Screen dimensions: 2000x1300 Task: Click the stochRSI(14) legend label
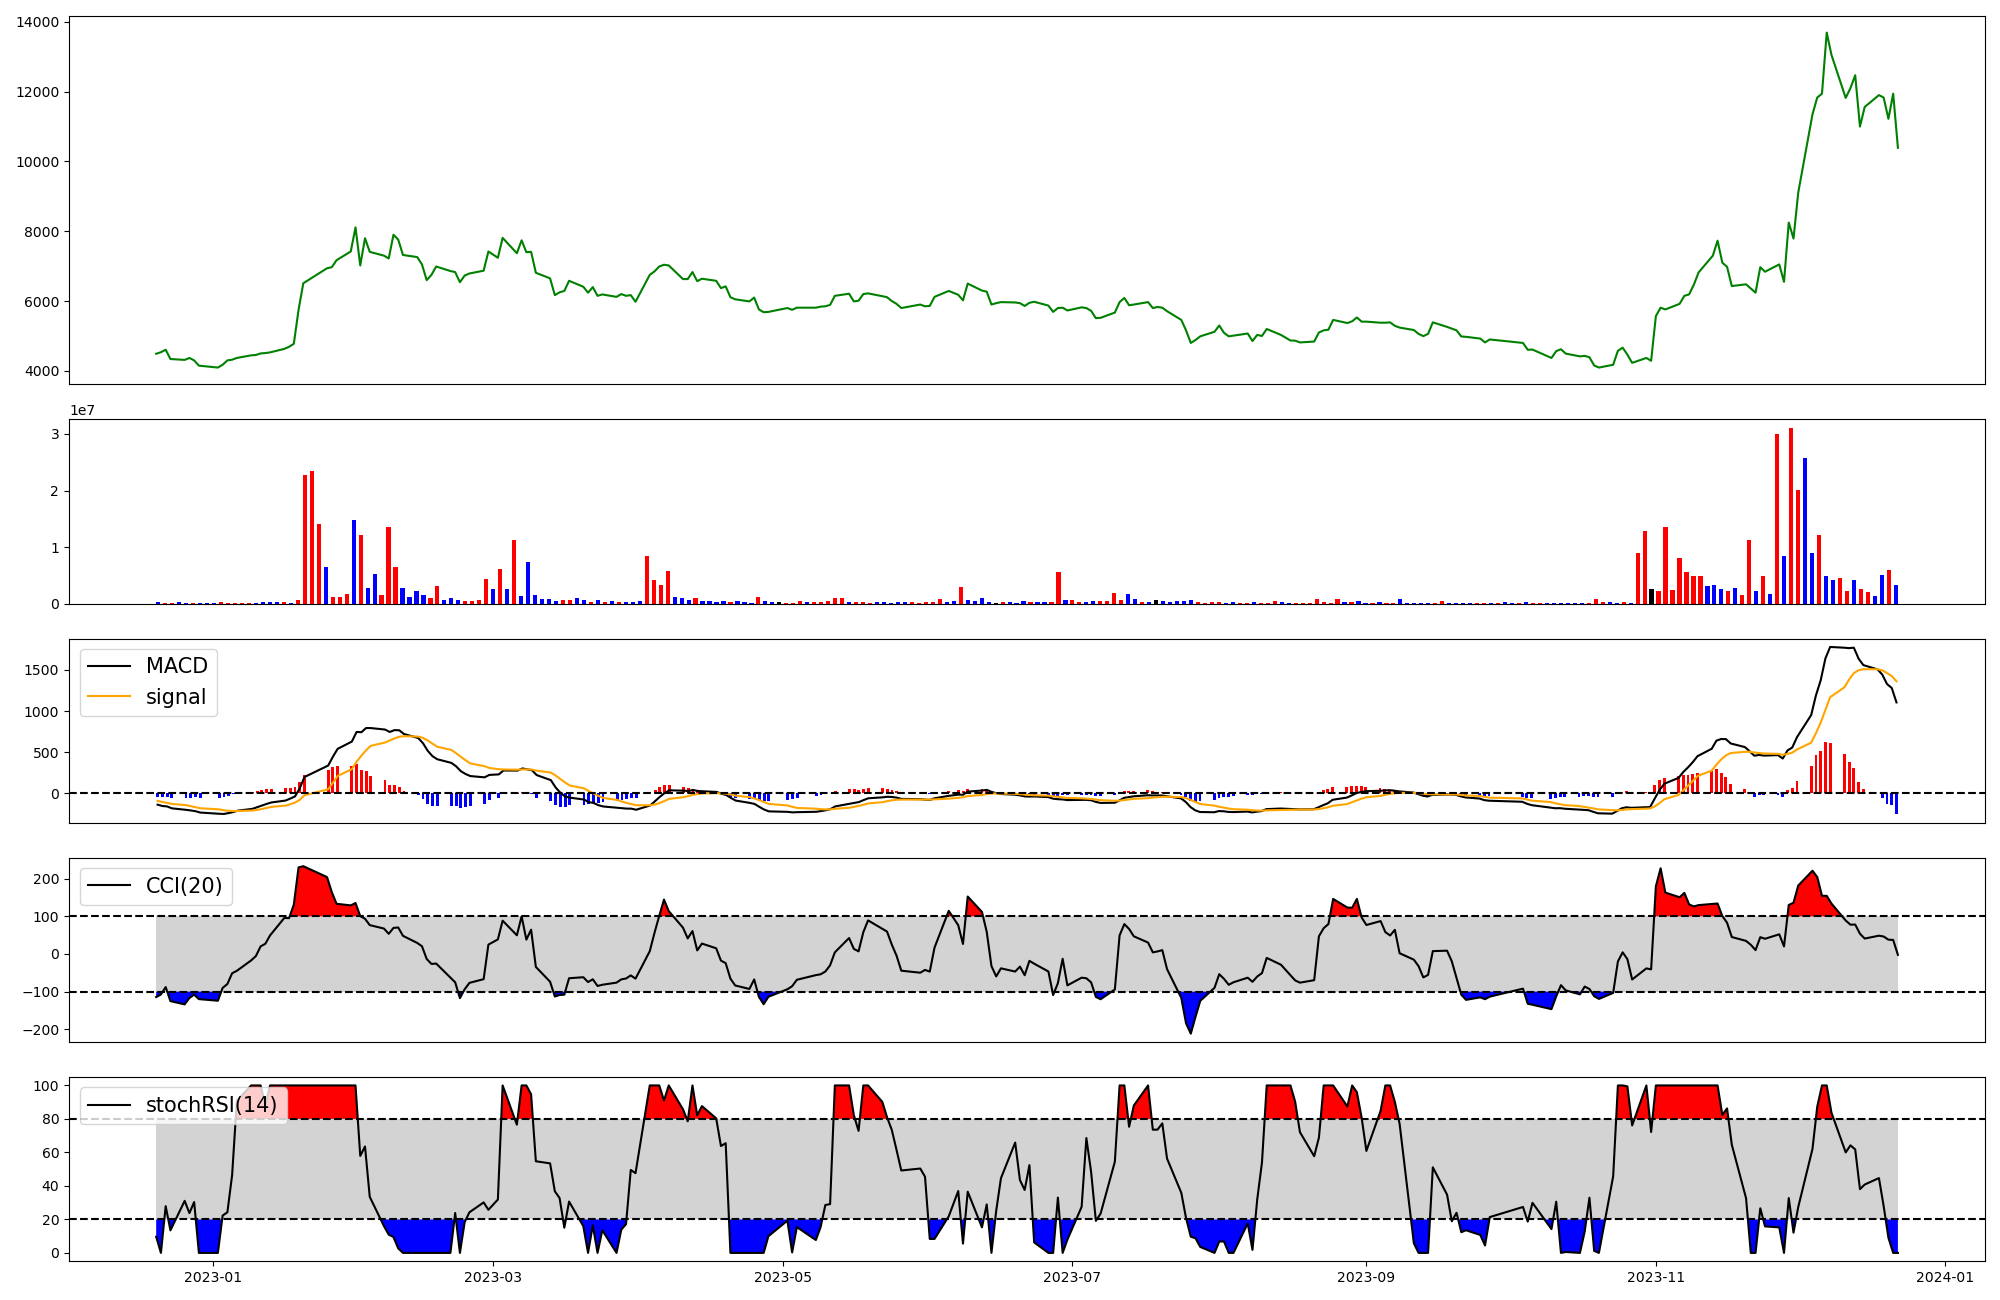coord(211,1105)
